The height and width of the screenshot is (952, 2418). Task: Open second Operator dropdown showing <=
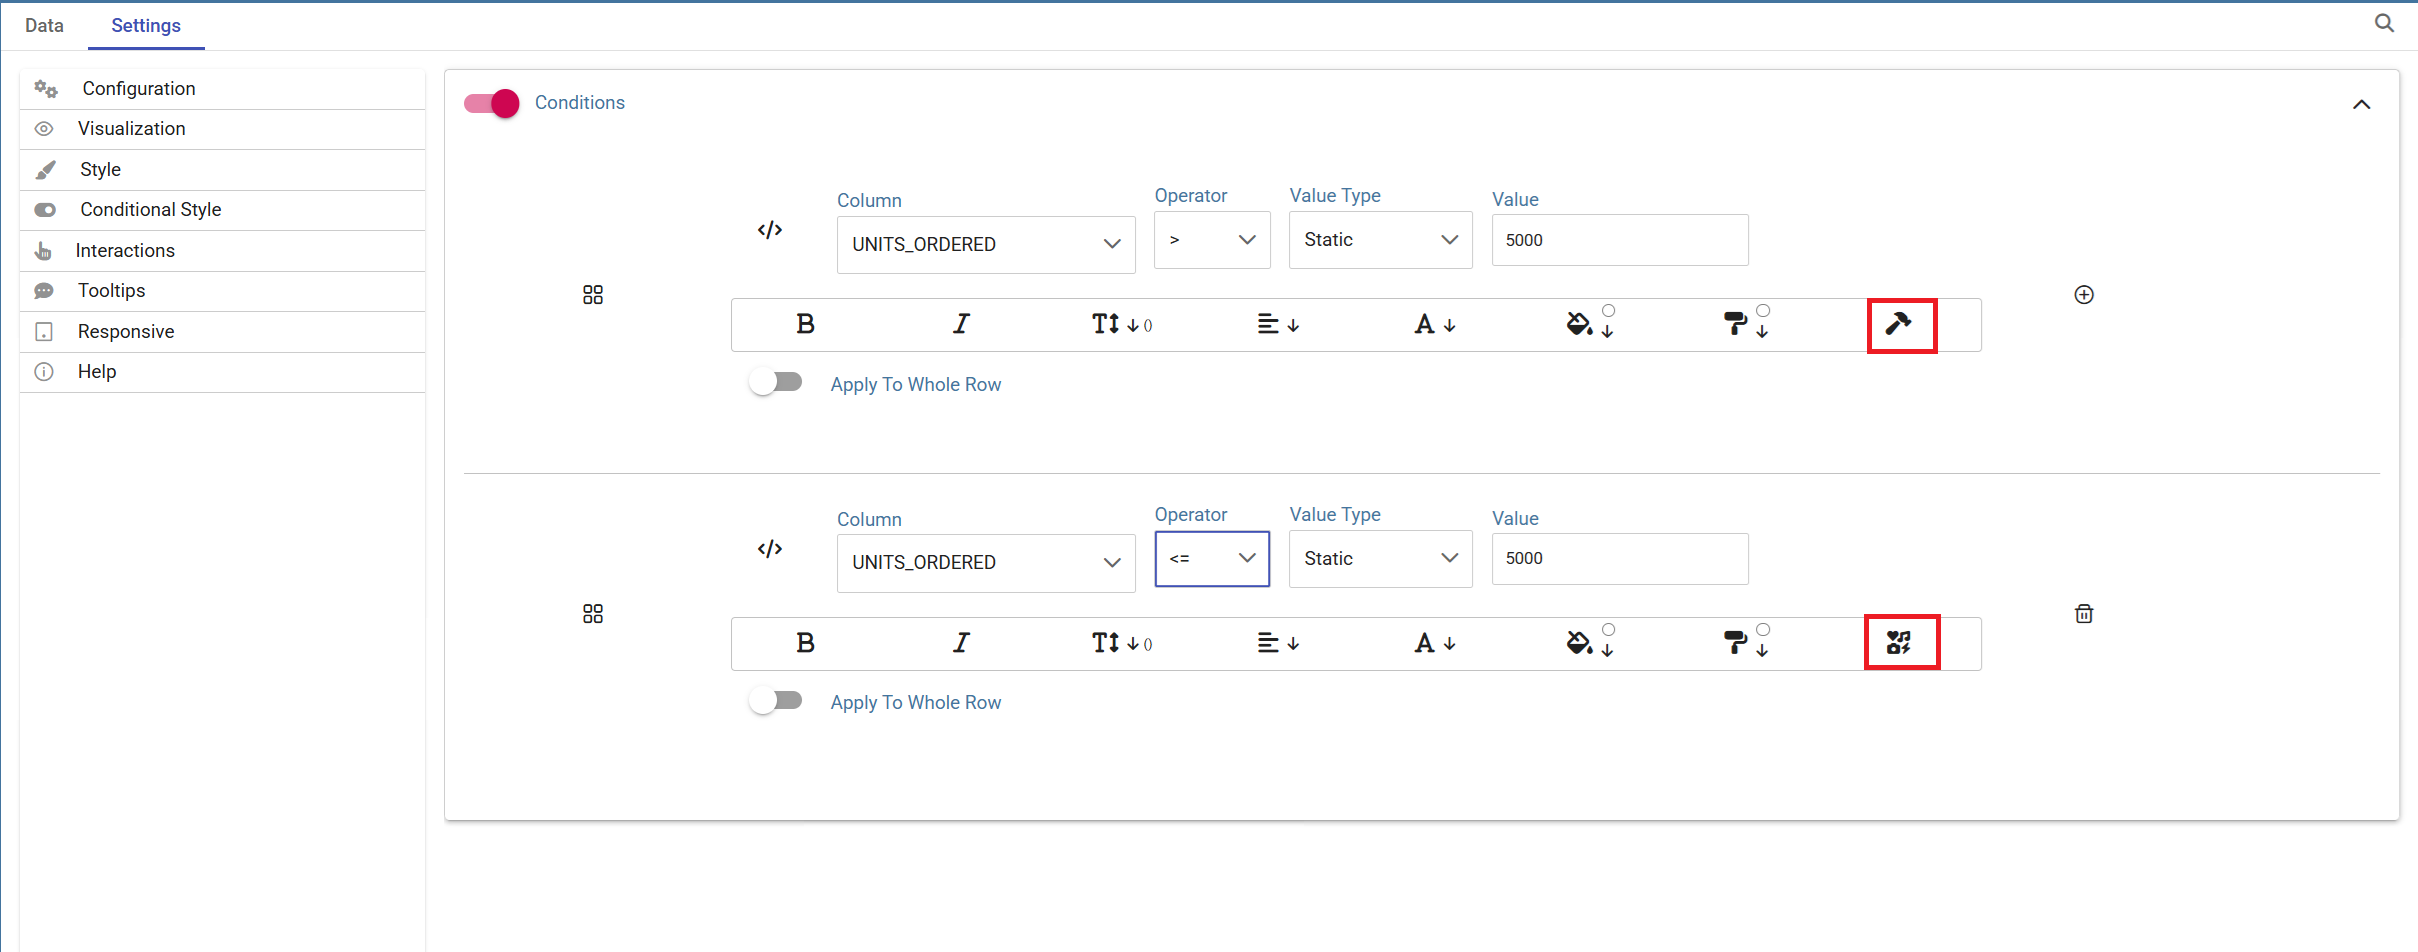point(1212,559)
